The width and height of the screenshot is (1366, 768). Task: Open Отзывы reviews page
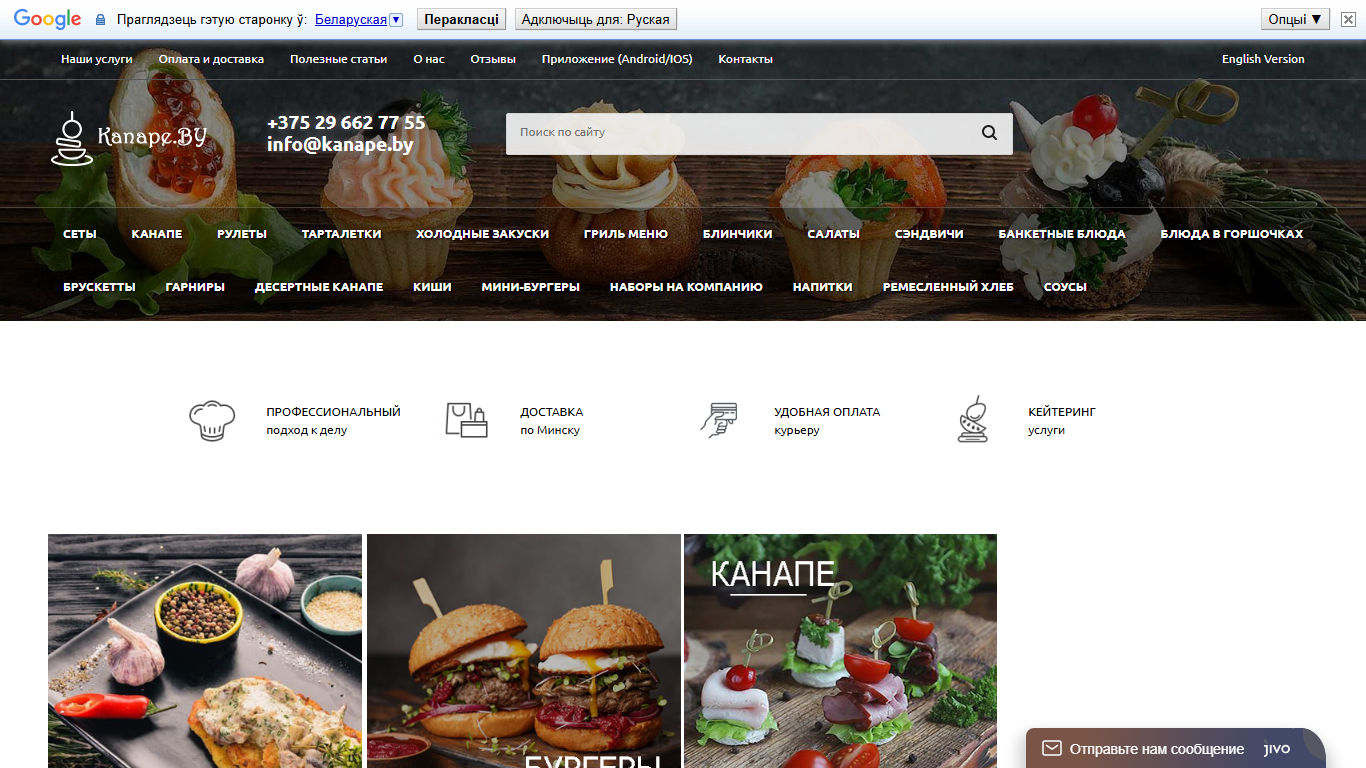[x=493, y=59]
